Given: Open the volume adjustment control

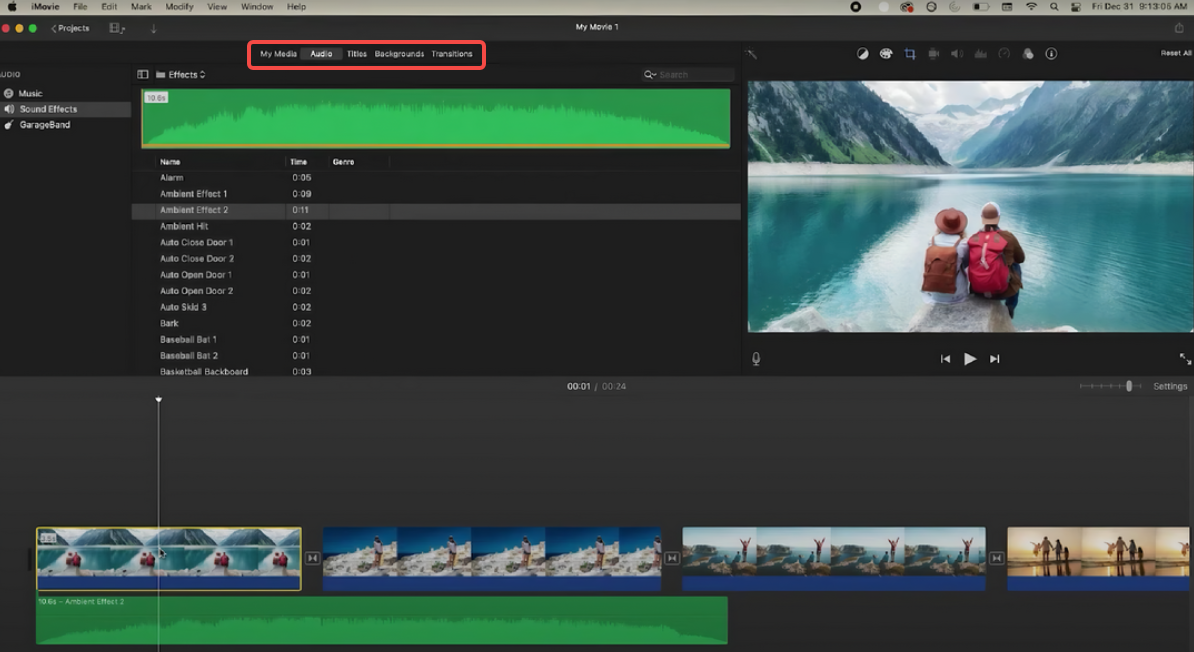Looking at the screenshot, I should pos(957,54).
